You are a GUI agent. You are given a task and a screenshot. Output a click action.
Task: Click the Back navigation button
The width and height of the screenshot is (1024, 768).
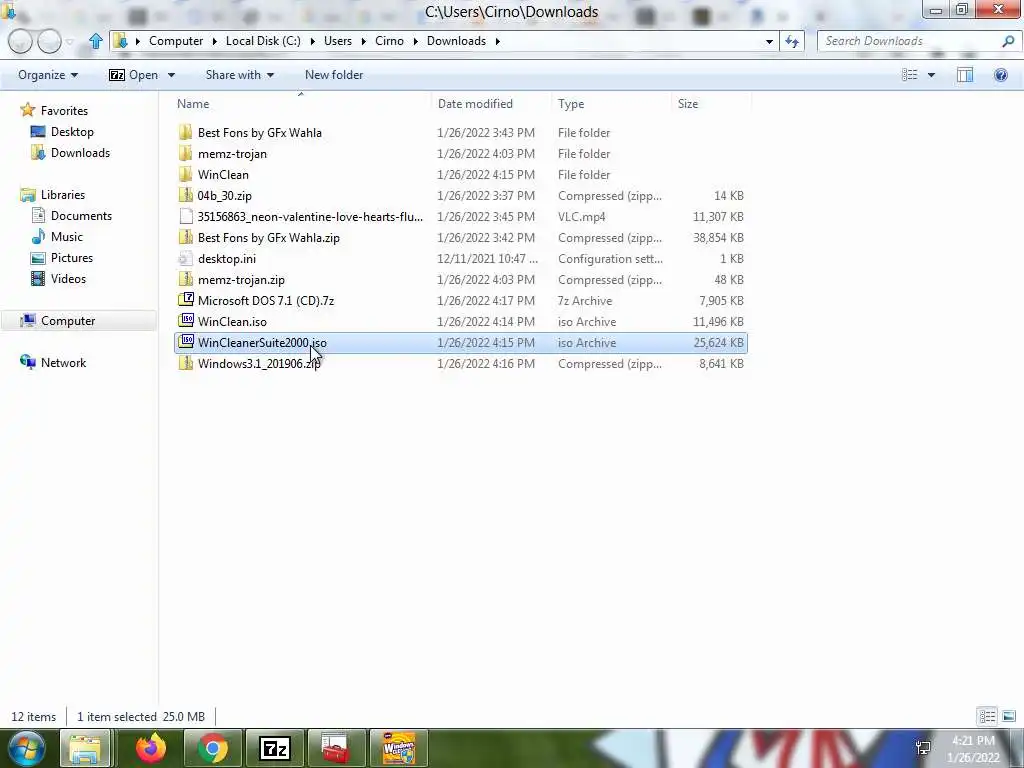[20, 41]
